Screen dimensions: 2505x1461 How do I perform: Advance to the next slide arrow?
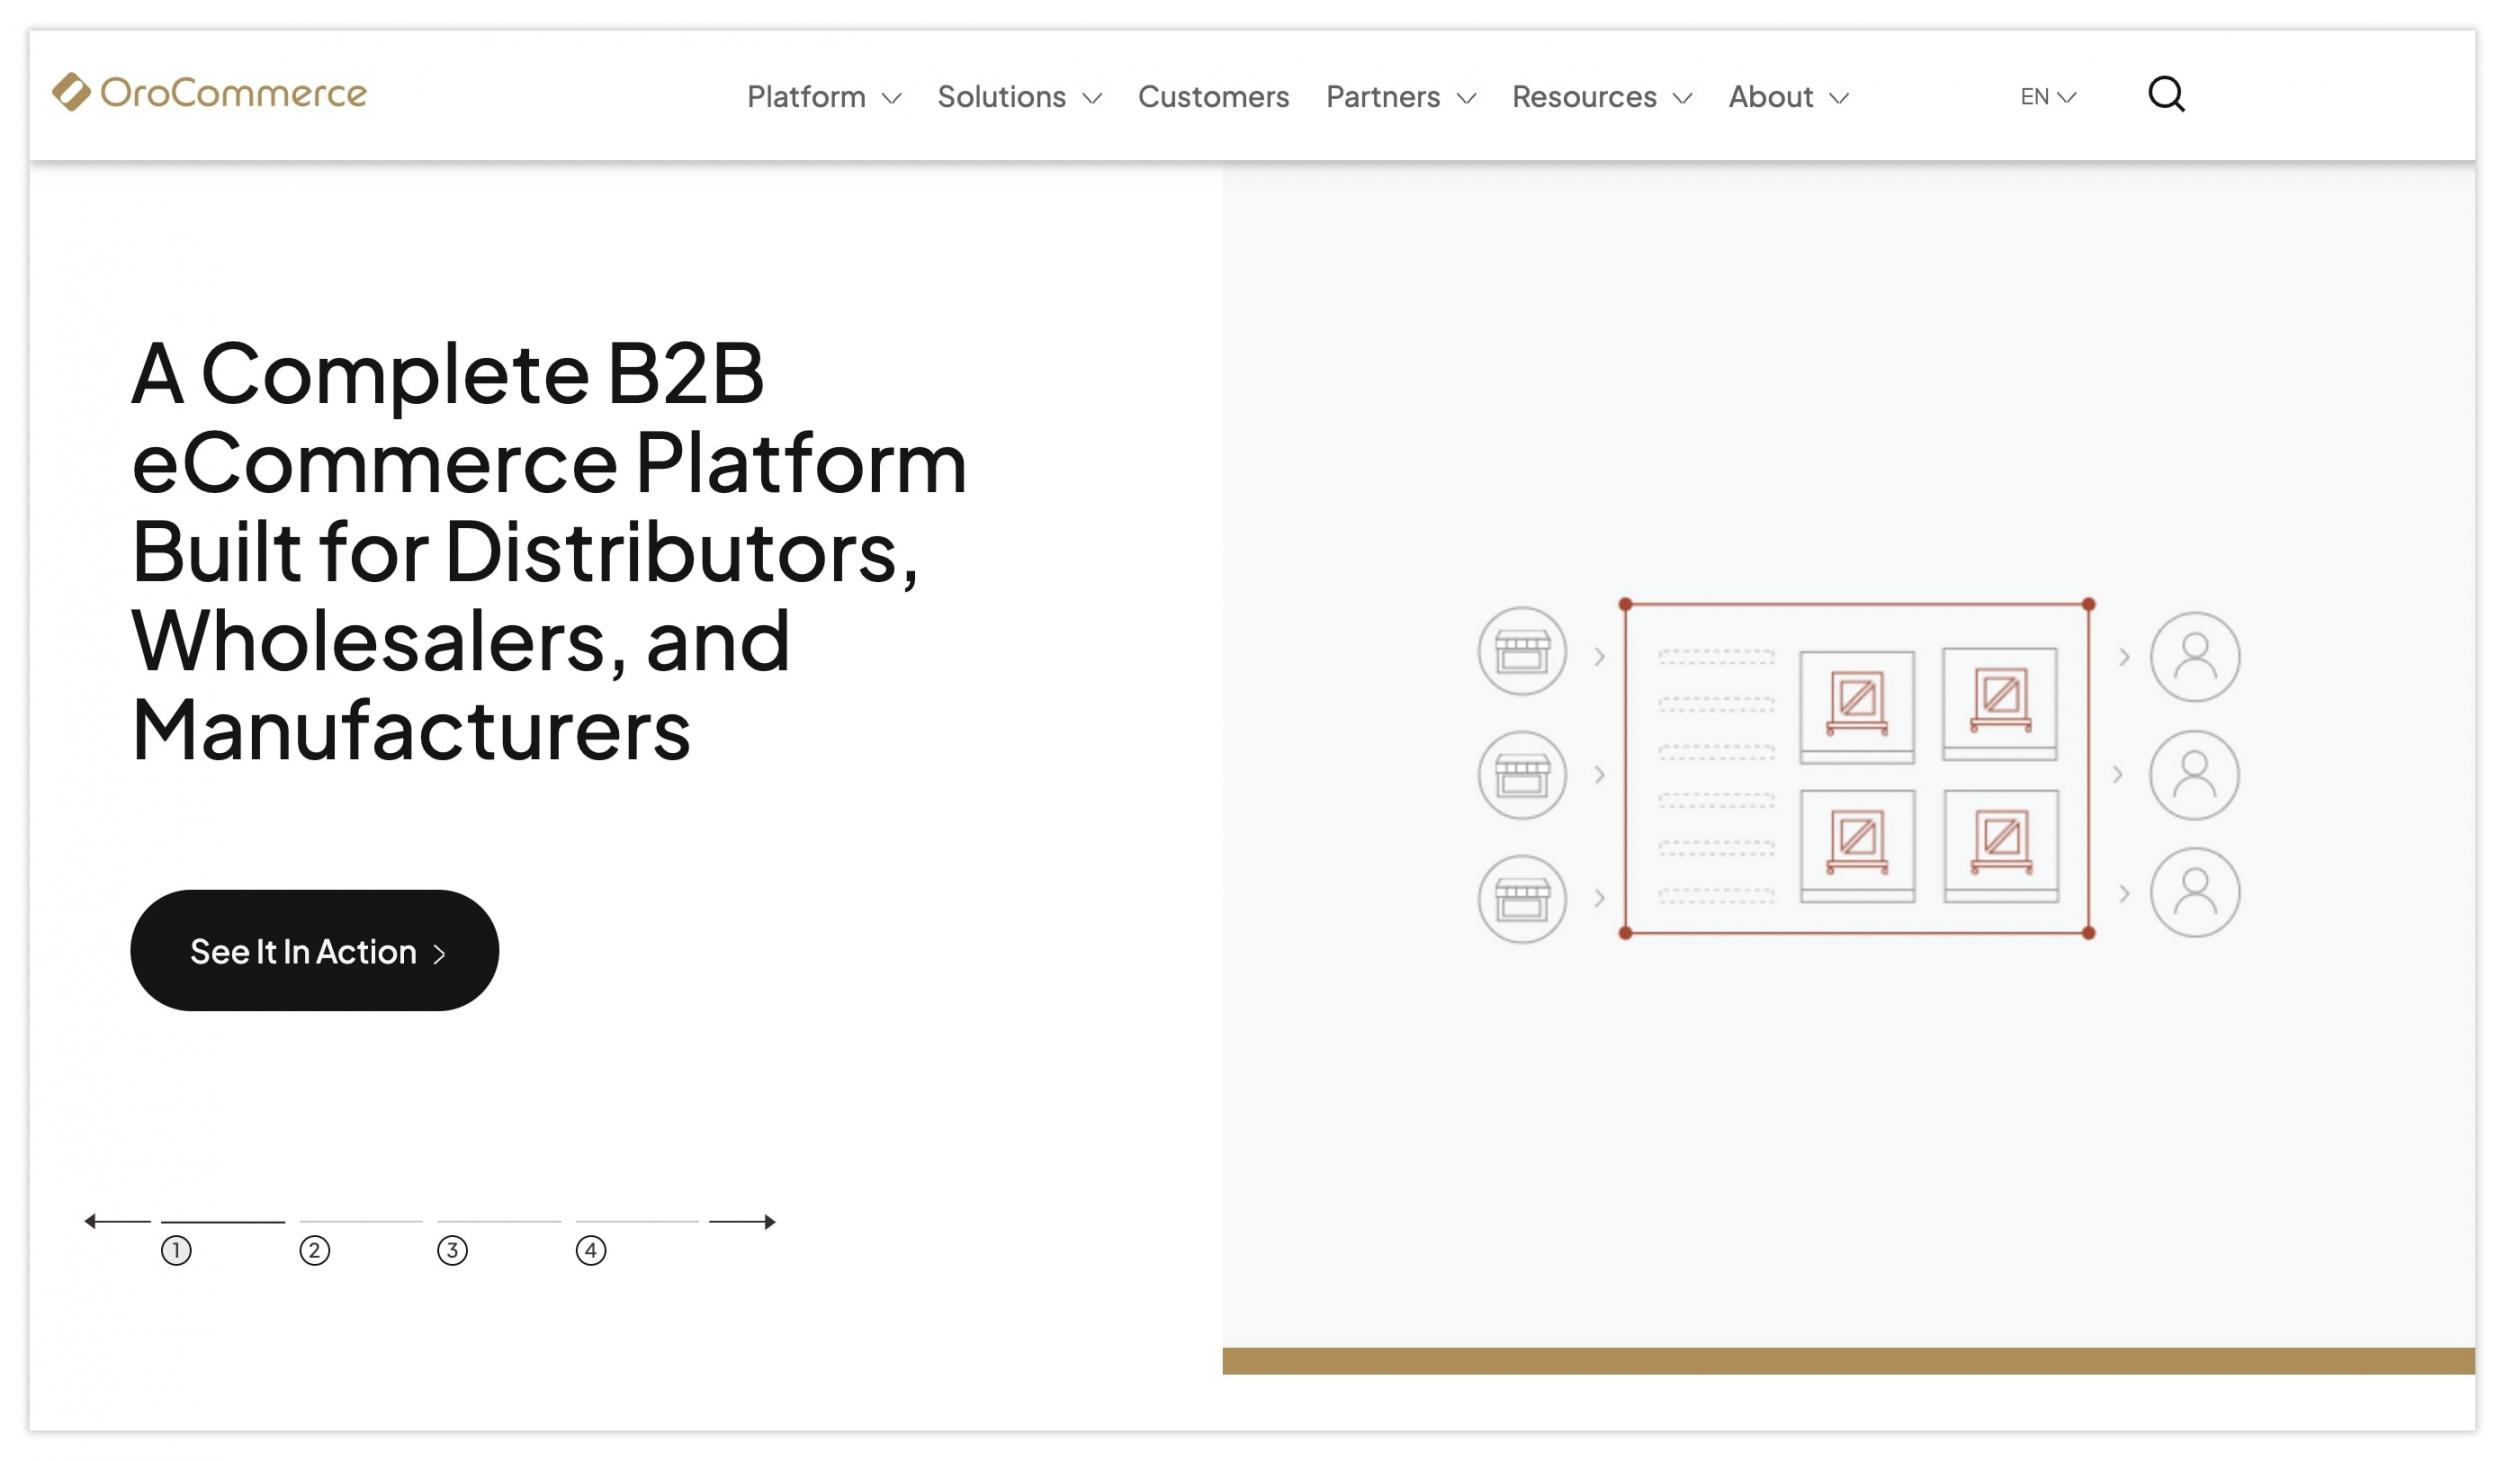click(x=742, y=1221)
